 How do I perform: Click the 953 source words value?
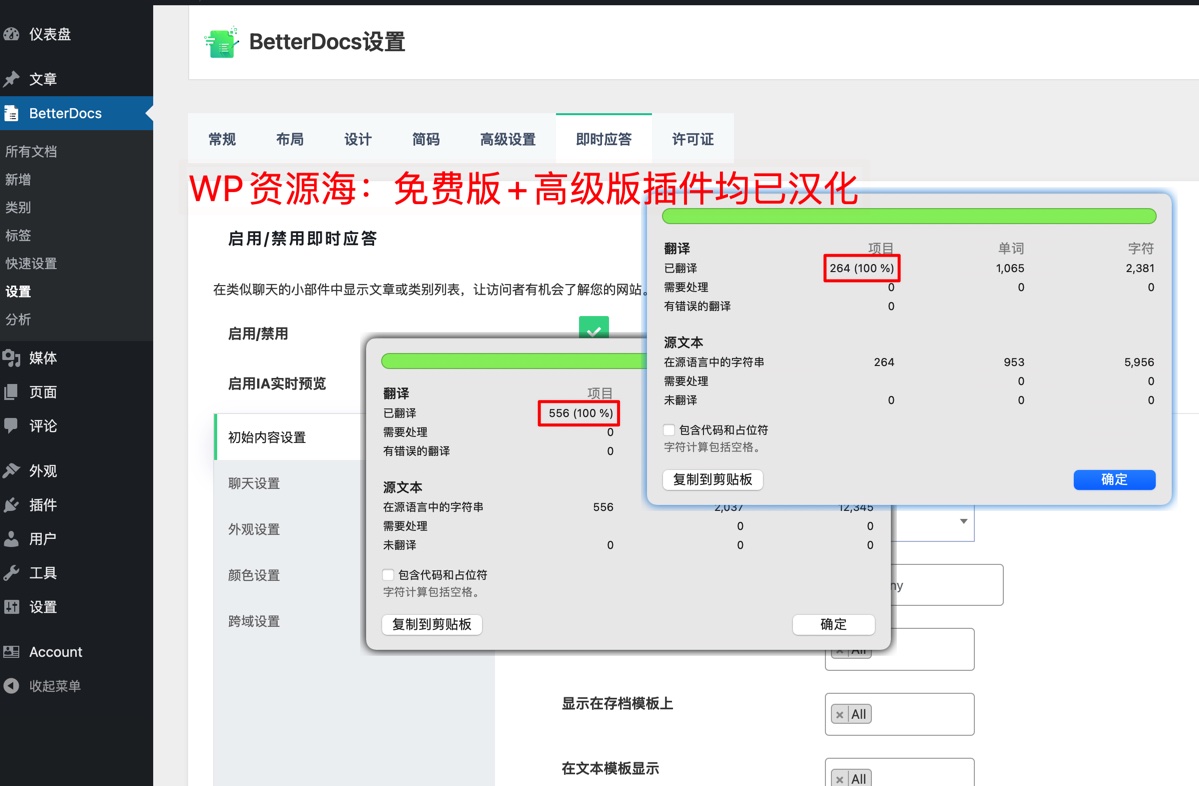tap(1014, 362)
